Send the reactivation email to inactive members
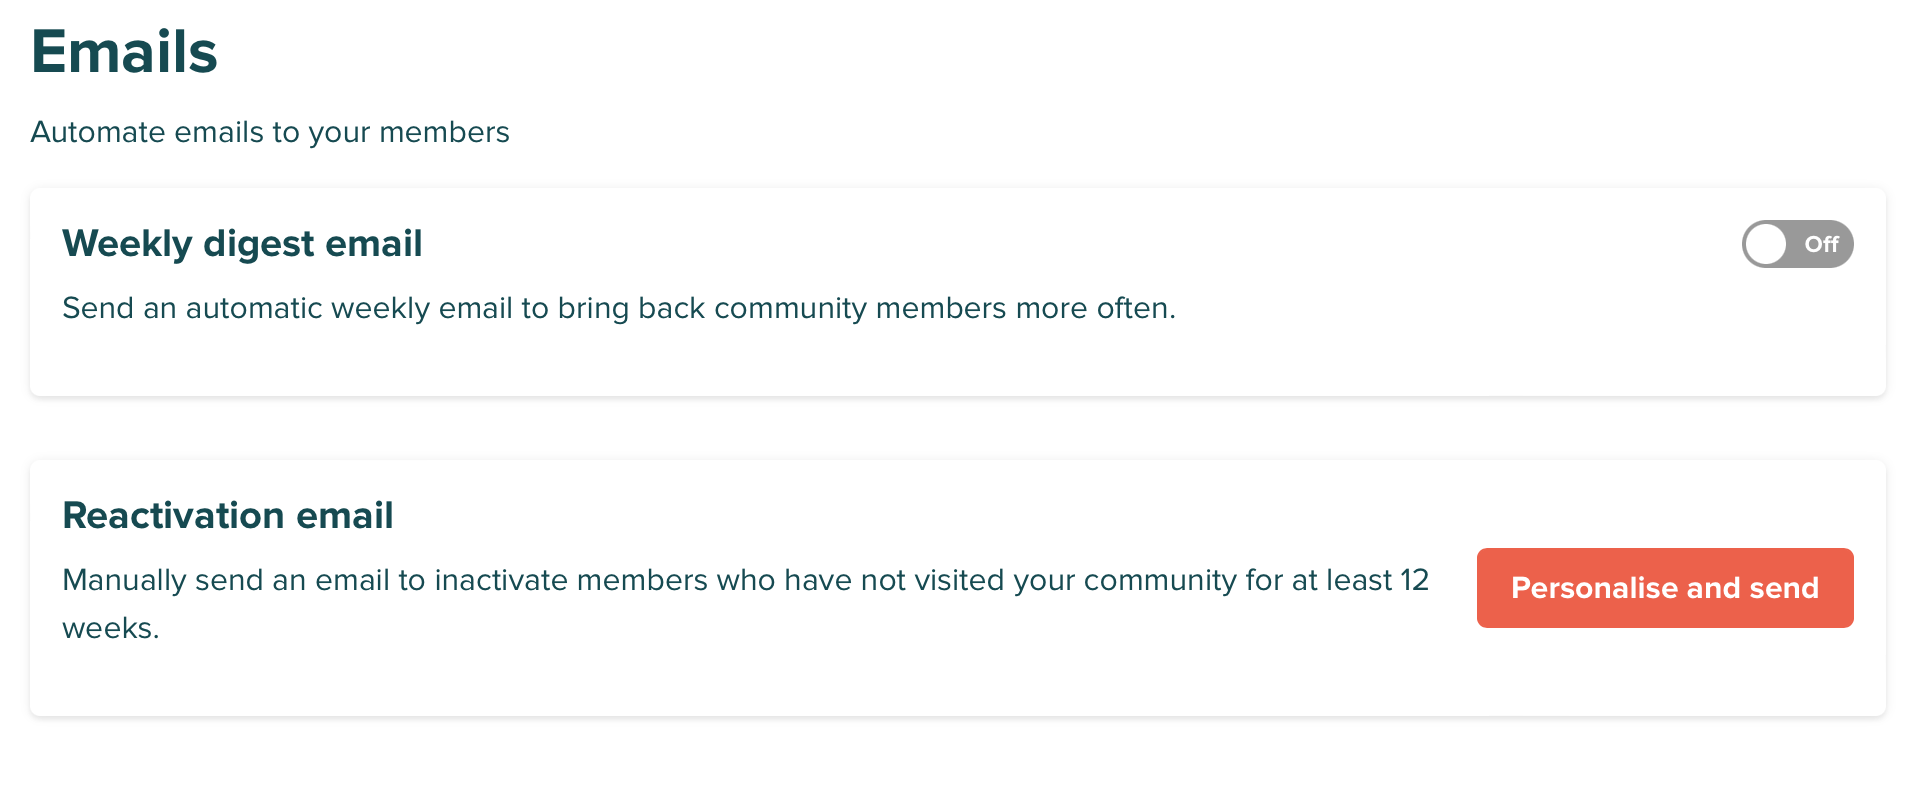 tap(1663, 588)
